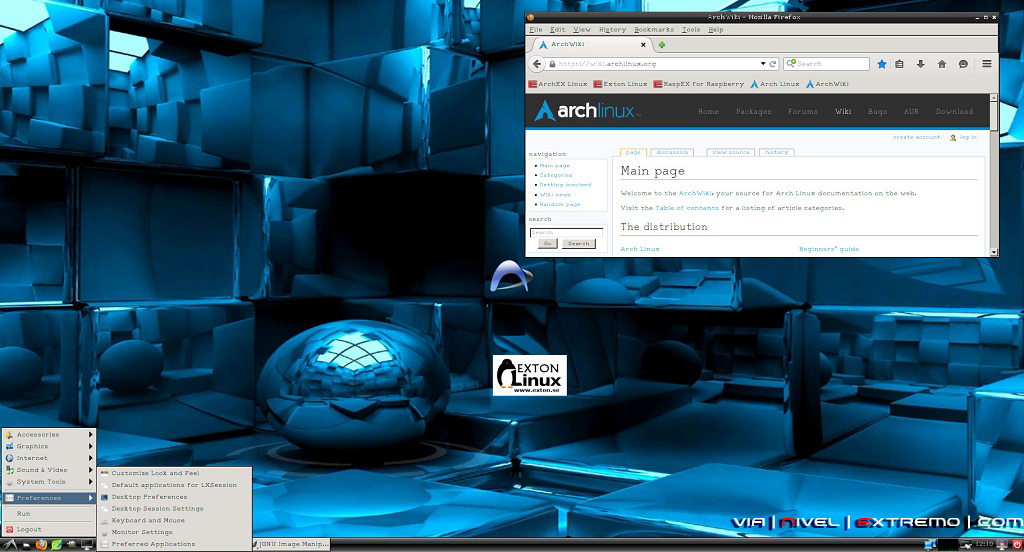Open the network connection tray icon
Viewport: 1024px width, 552px height.
(966, 545)
